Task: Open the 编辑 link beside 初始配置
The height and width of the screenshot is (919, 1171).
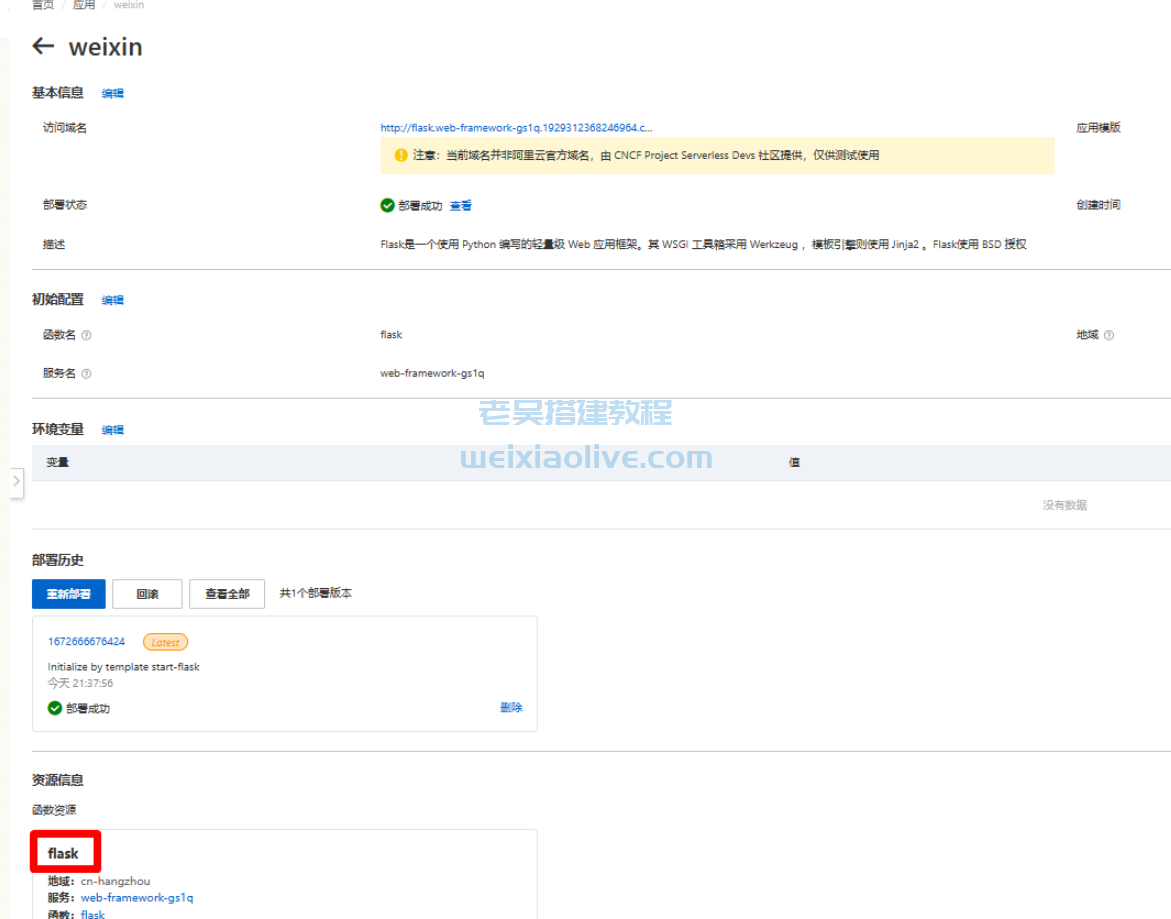Action: pyautogui.click(x=113, y=300)
